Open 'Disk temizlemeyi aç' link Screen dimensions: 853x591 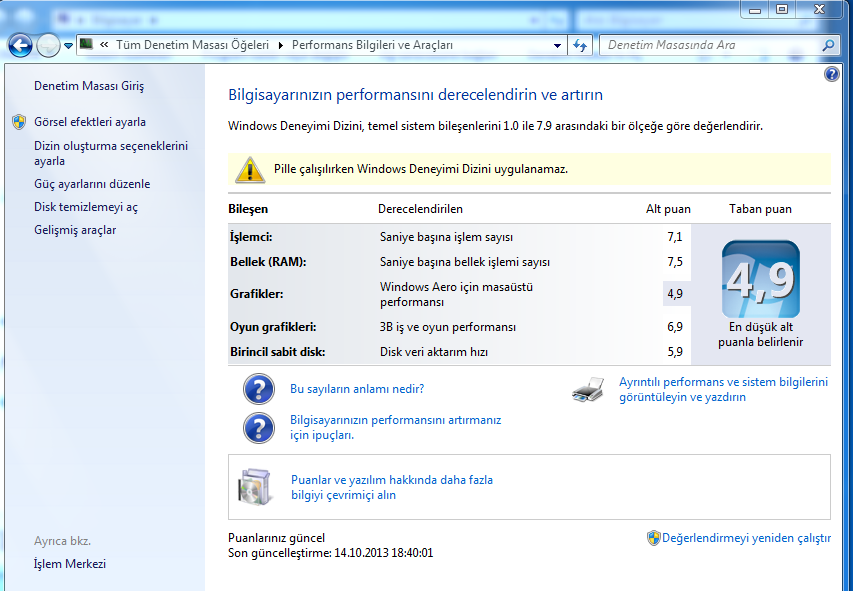[86, 207]
